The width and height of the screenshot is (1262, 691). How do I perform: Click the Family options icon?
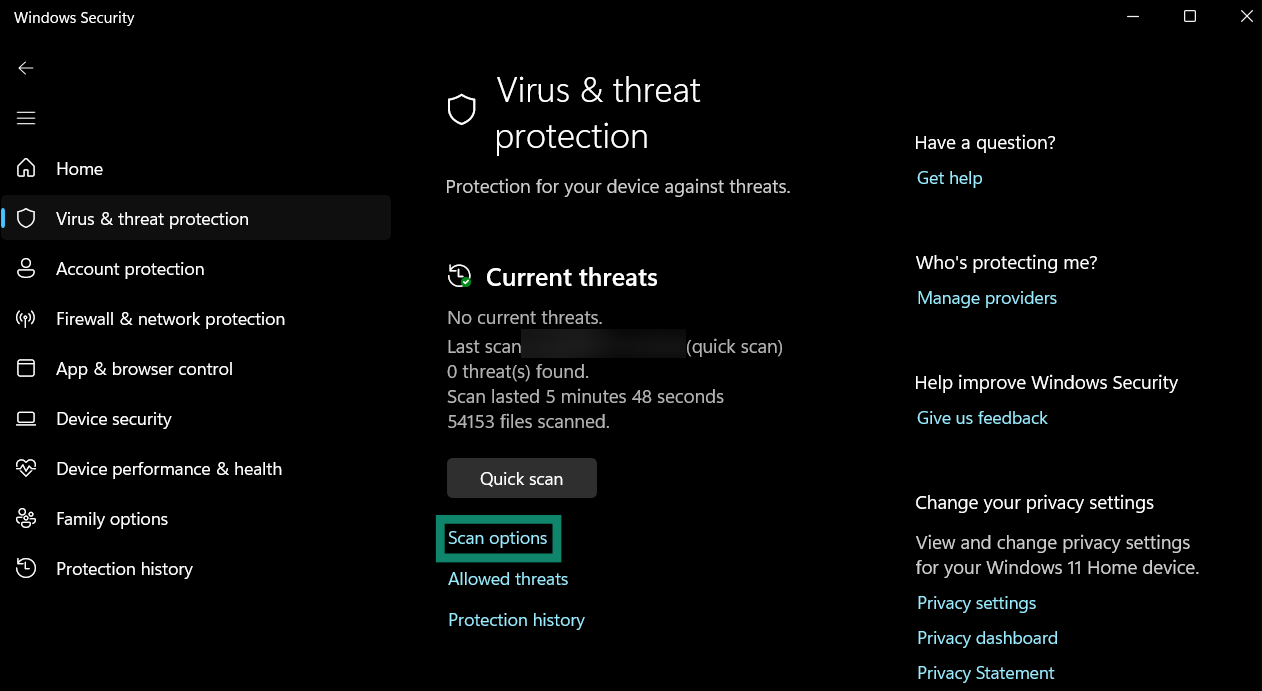pyautogui.click(x=25, y=518)
